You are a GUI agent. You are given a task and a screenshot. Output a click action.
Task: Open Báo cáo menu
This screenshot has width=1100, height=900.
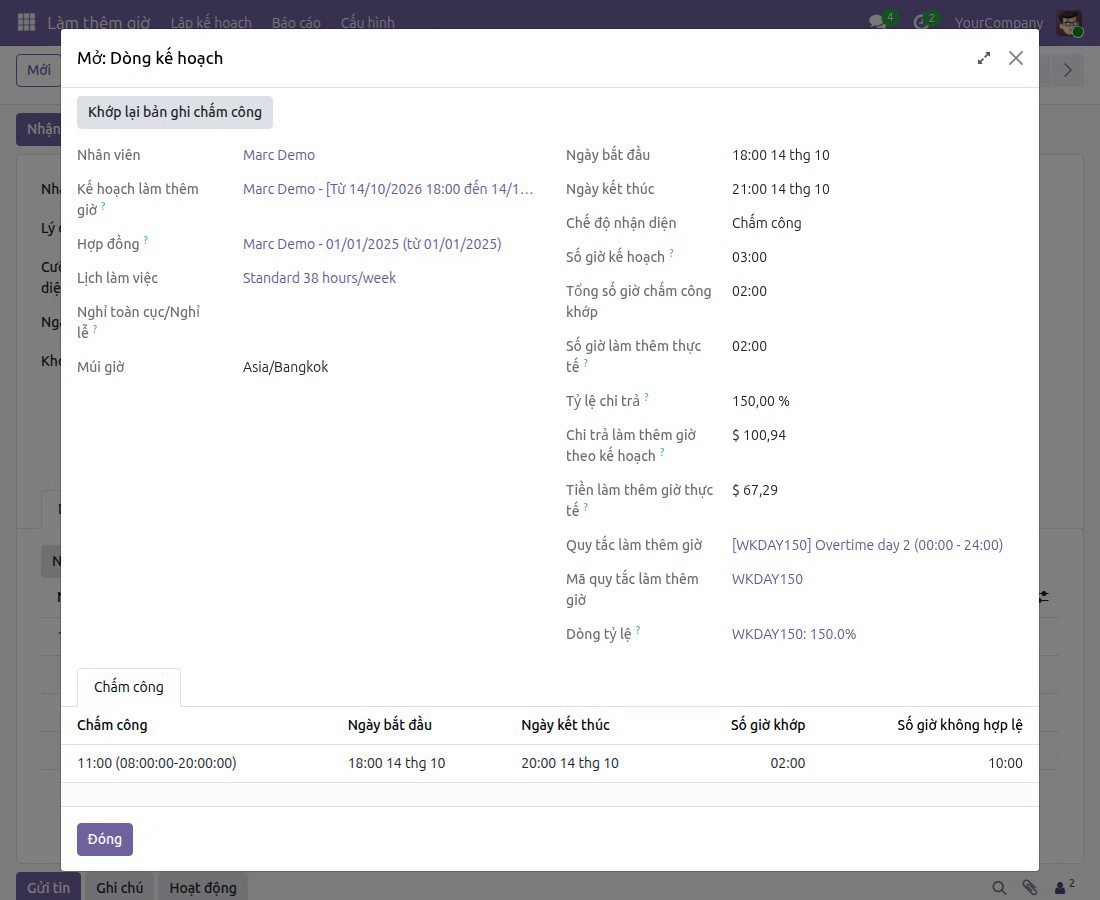pyautogui.click(x=296, y=22)
